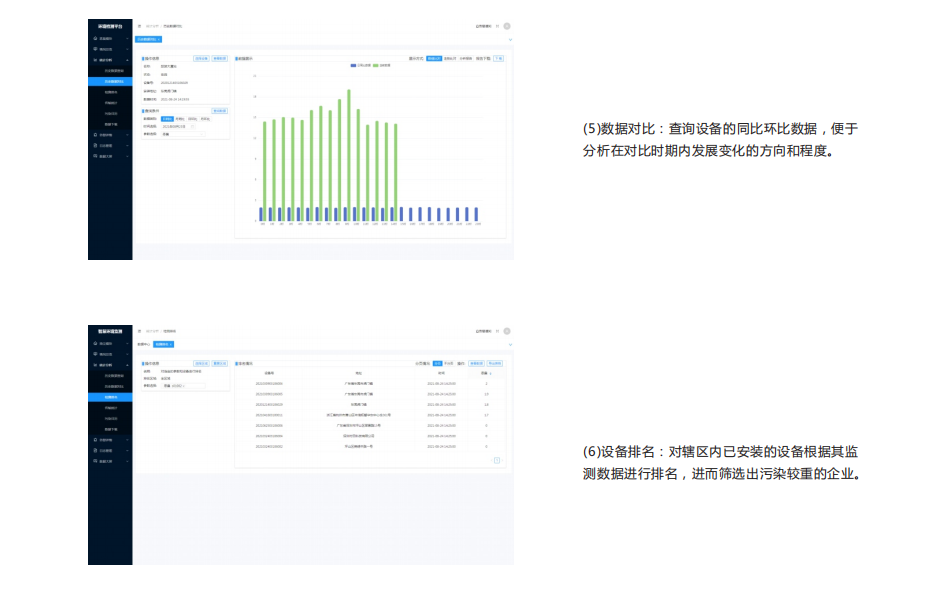Image resolution: width=945 pixels, height=605 pixels.
Task: Click the sort arrow icon in ranking table's last column
Action: (490, 373)
